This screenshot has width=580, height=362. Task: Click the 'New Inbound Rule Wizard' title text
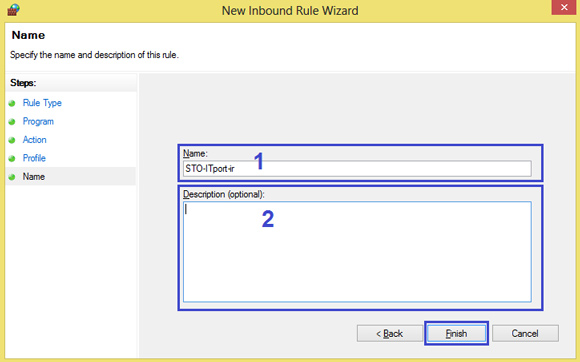click(x=290, y=10)
